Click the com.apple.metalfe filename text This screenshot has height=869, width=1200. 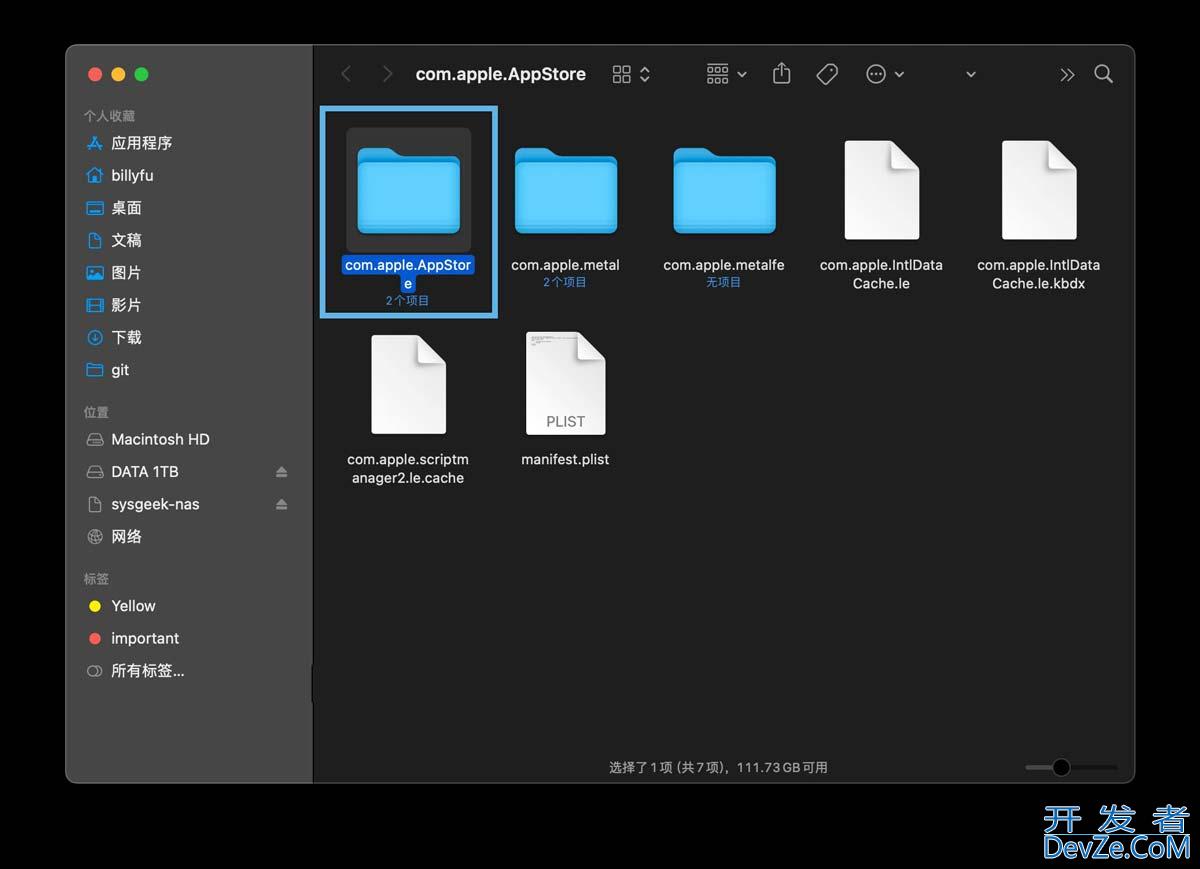pyautogui.click(x=724, y=265)
